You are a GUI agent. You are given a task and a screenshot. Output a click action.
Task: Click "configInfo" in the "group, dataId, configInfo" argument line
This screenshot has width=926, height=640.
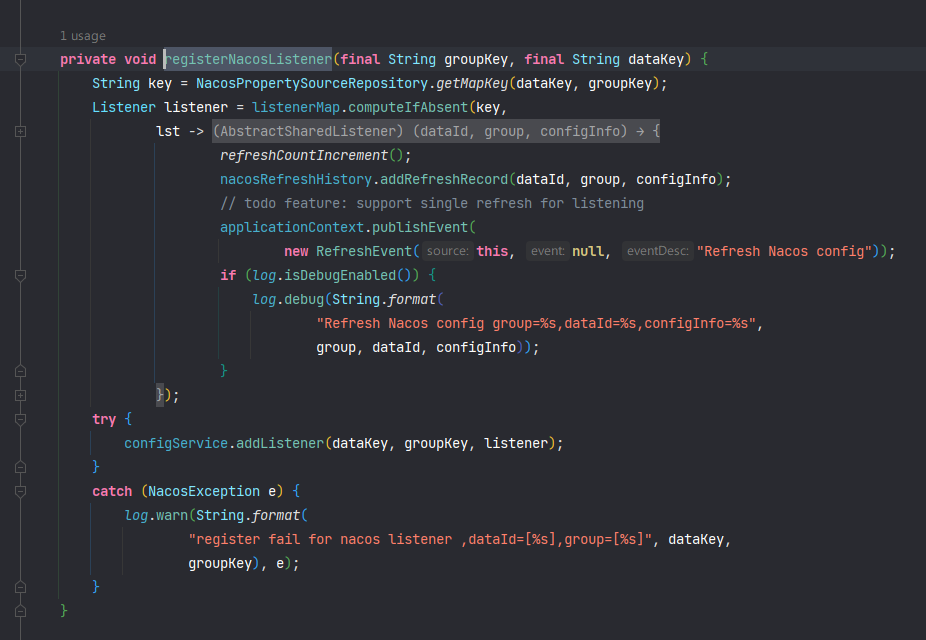476,348
